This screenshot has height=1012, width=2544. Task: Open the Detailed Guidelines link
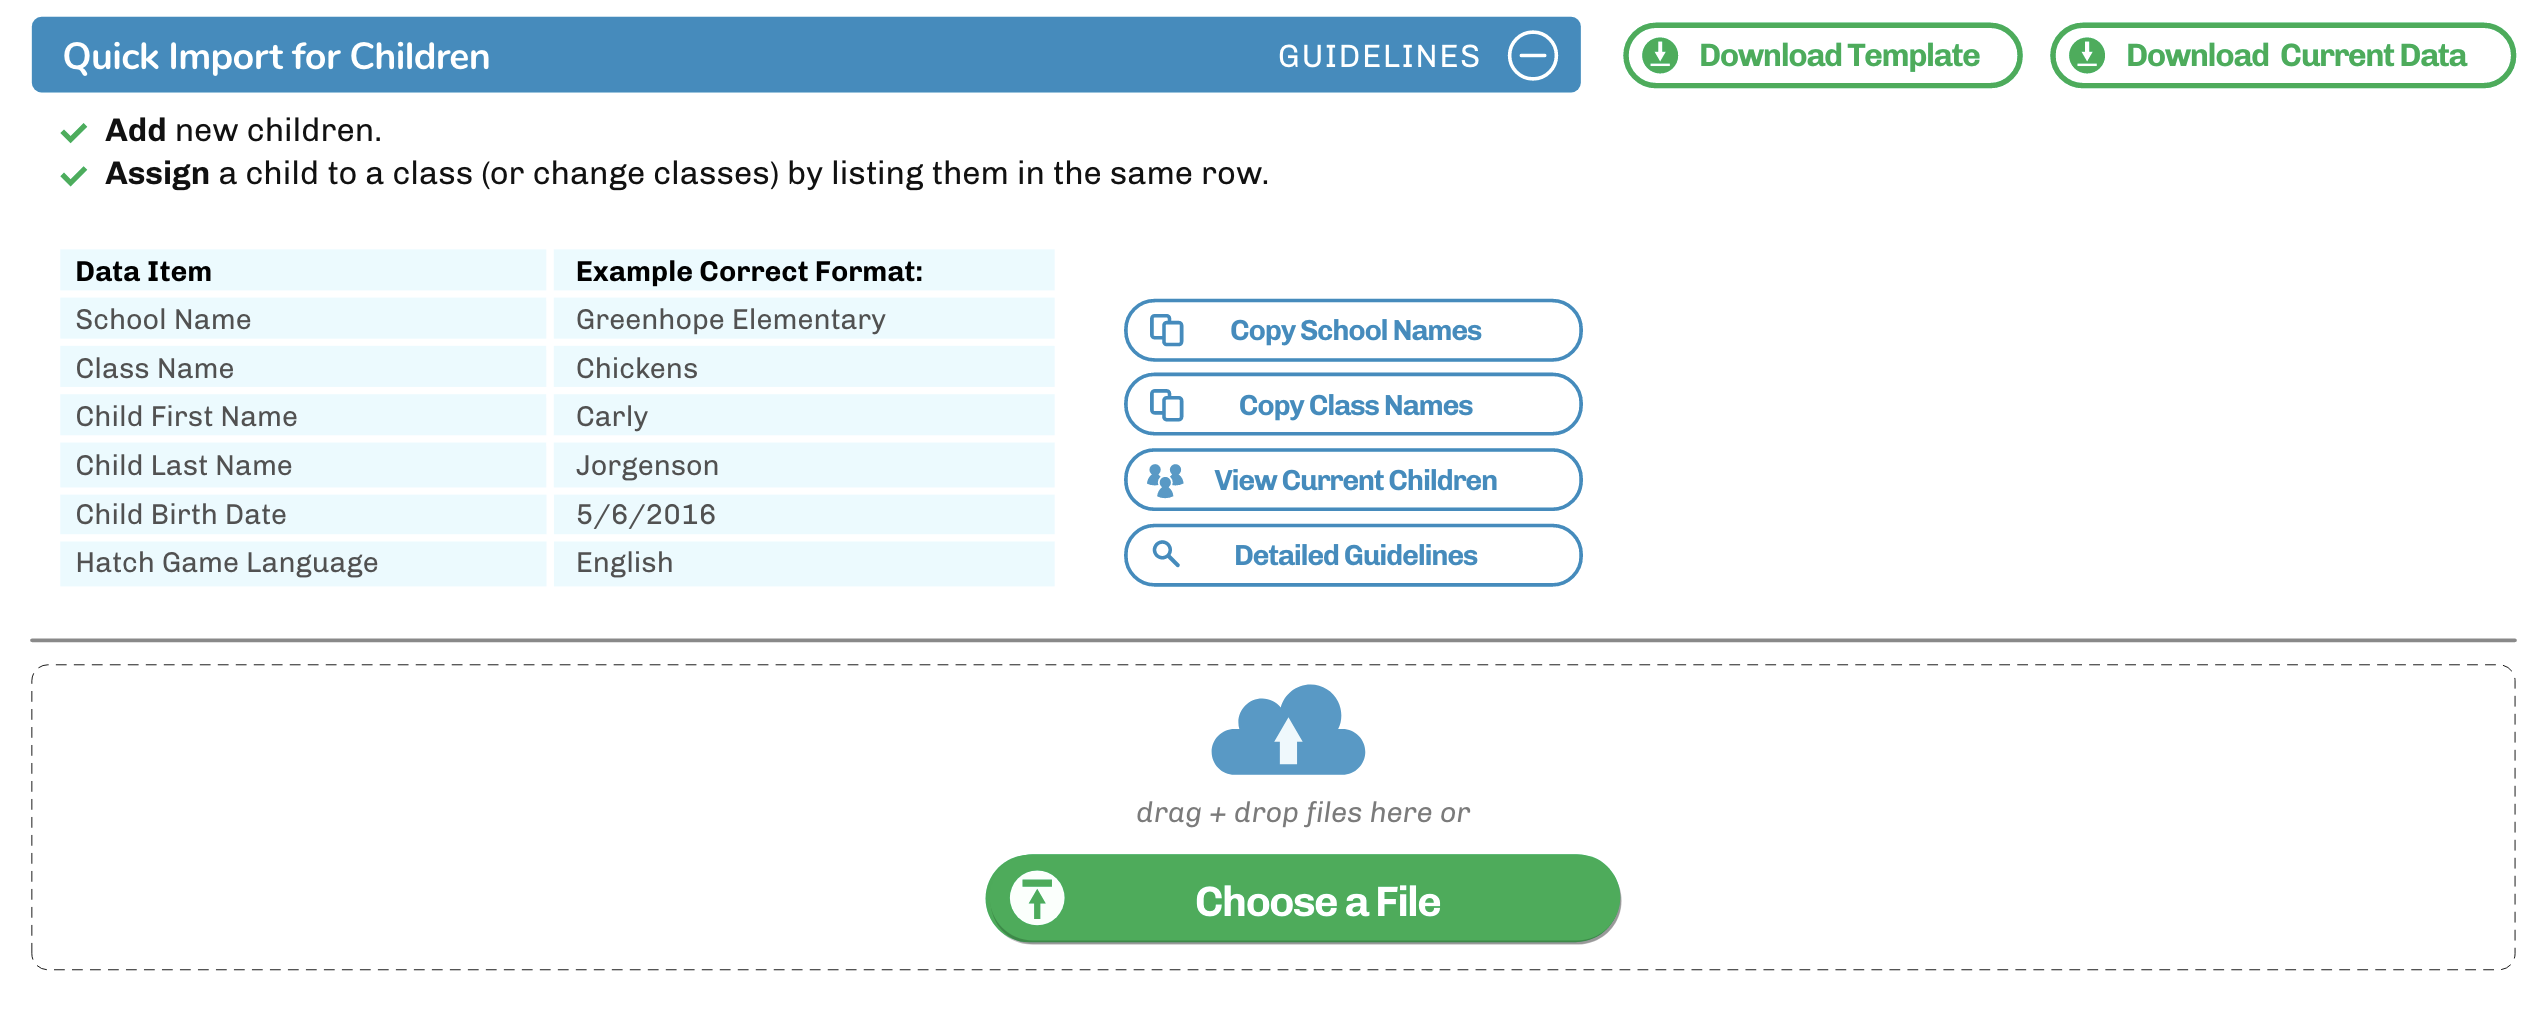coord(1354,555)
